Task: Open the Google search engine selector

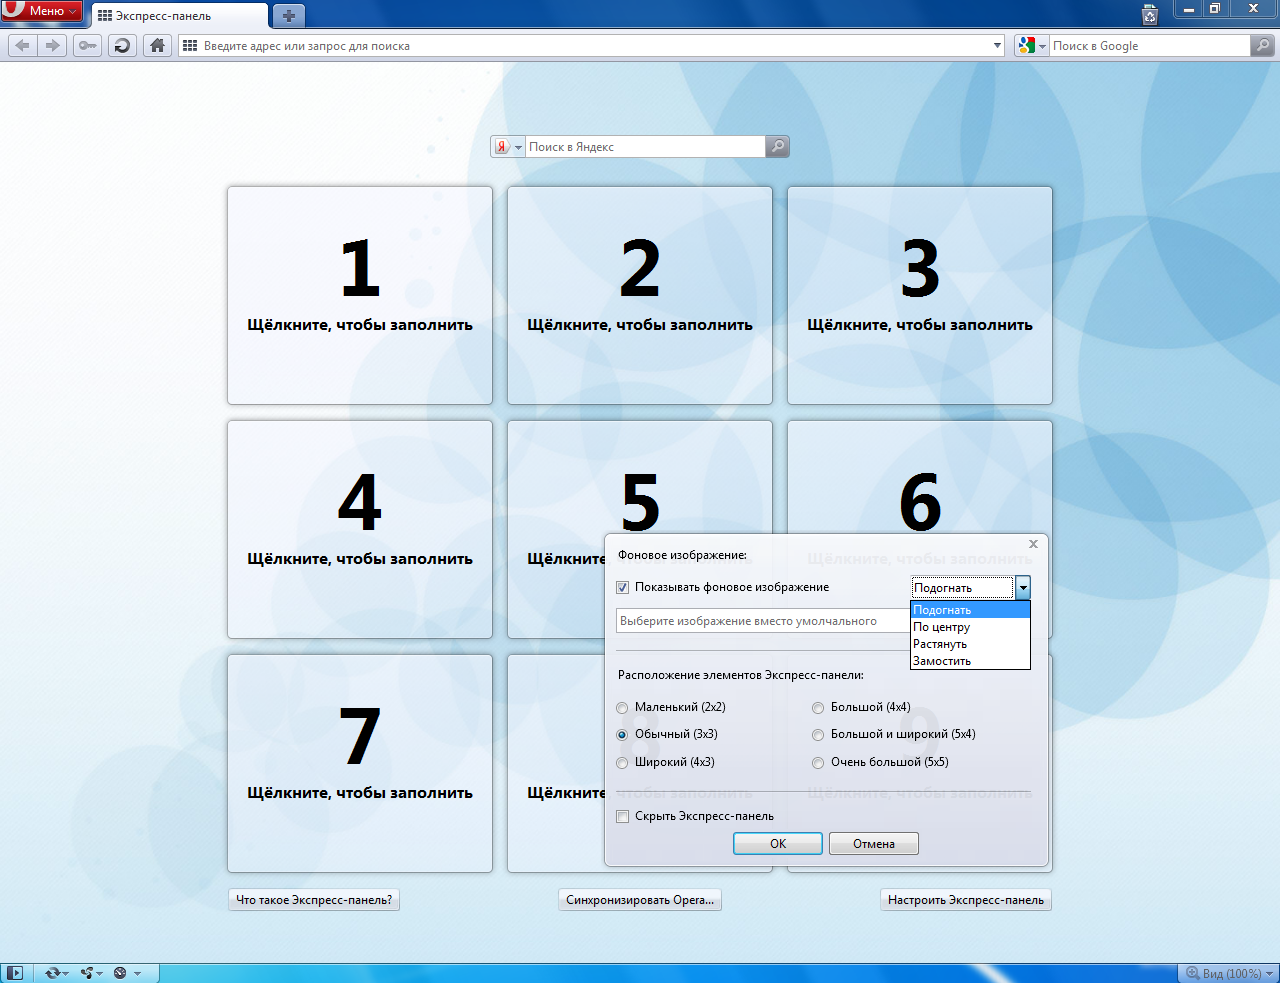Action: click(1031, 46)
